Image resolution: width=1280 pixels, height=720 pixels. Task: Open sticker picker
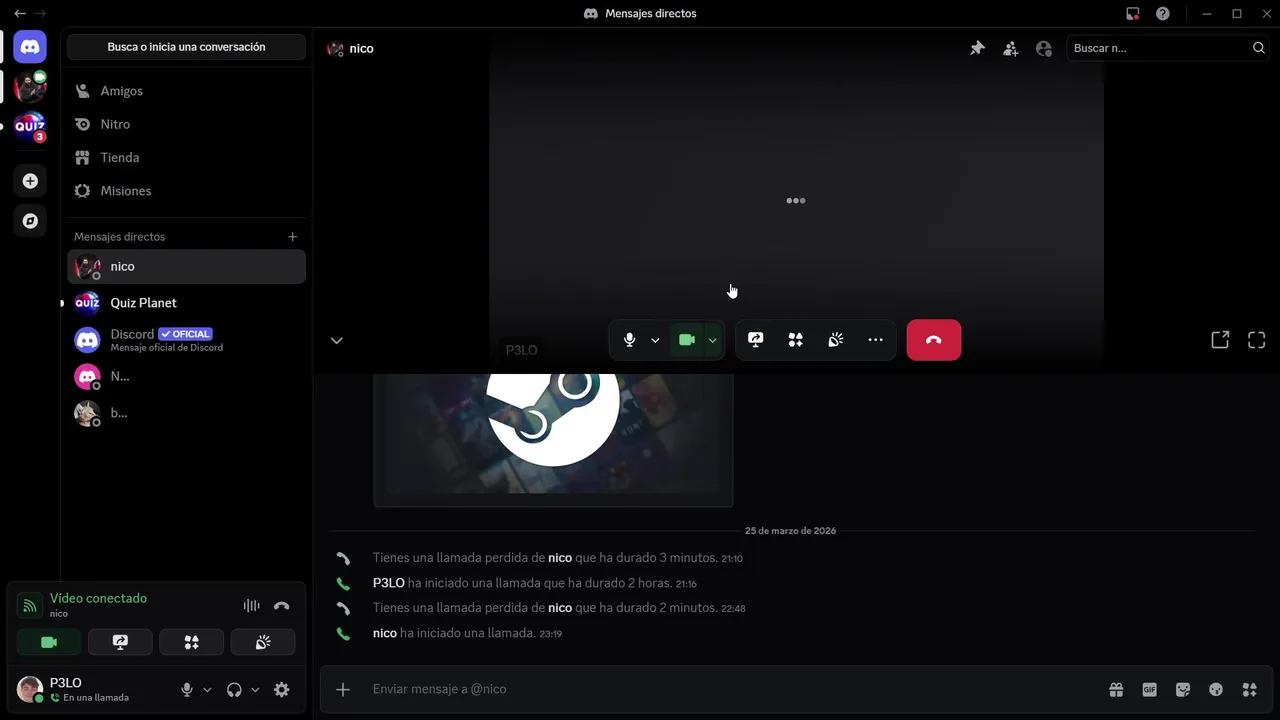pyautogui.click(x=1183, y=689)
